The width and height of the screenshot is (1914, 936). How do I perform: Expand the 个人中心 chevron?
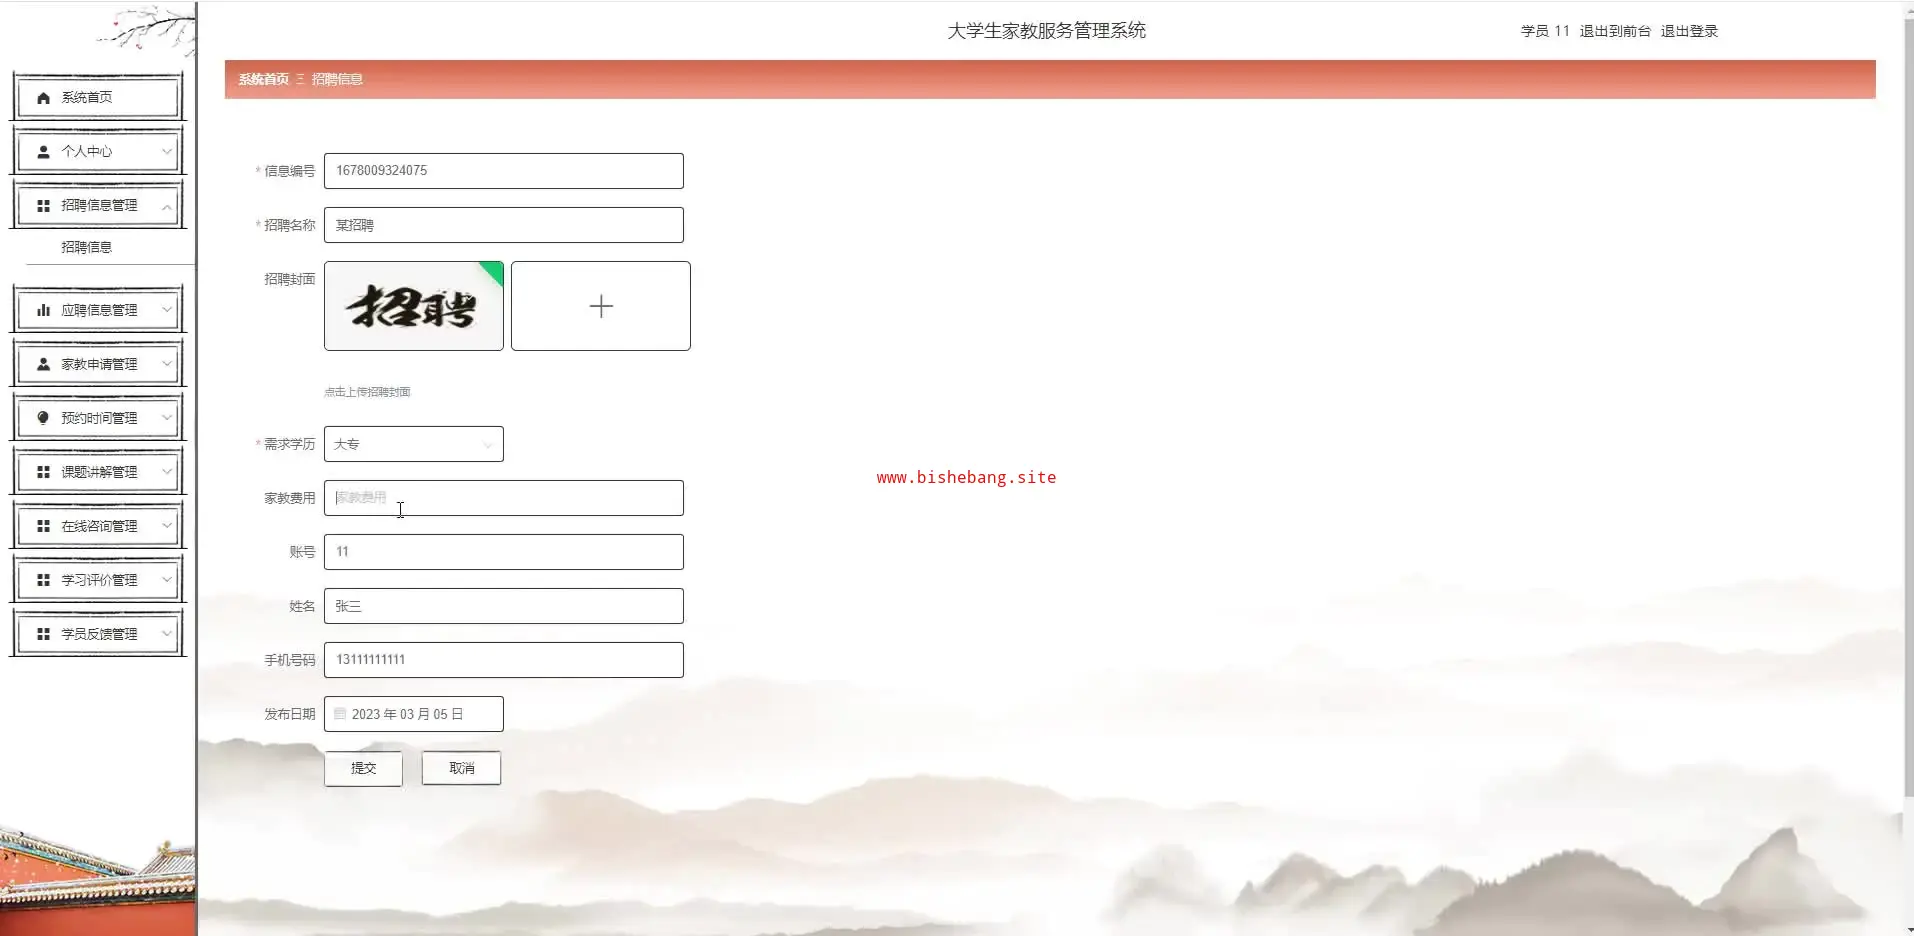[167, 152]
